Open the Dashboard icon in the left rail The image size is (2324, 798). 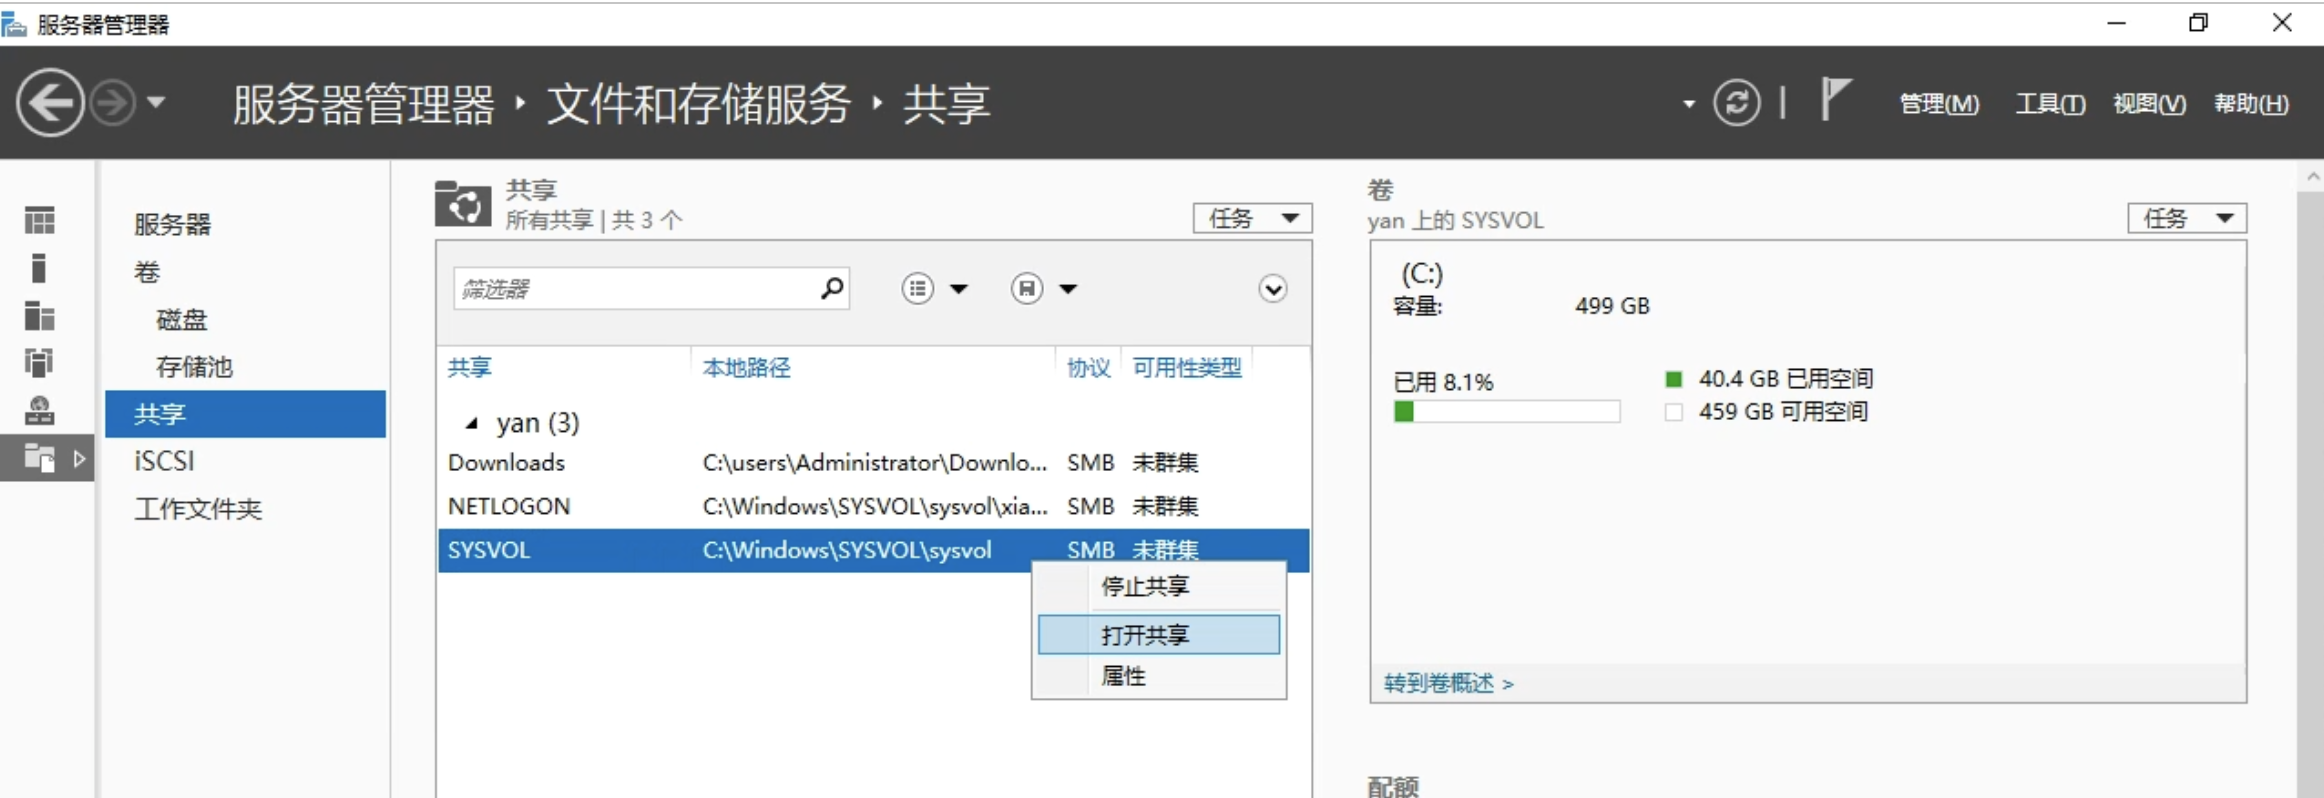pyautogui.click(x=40, y=220)
